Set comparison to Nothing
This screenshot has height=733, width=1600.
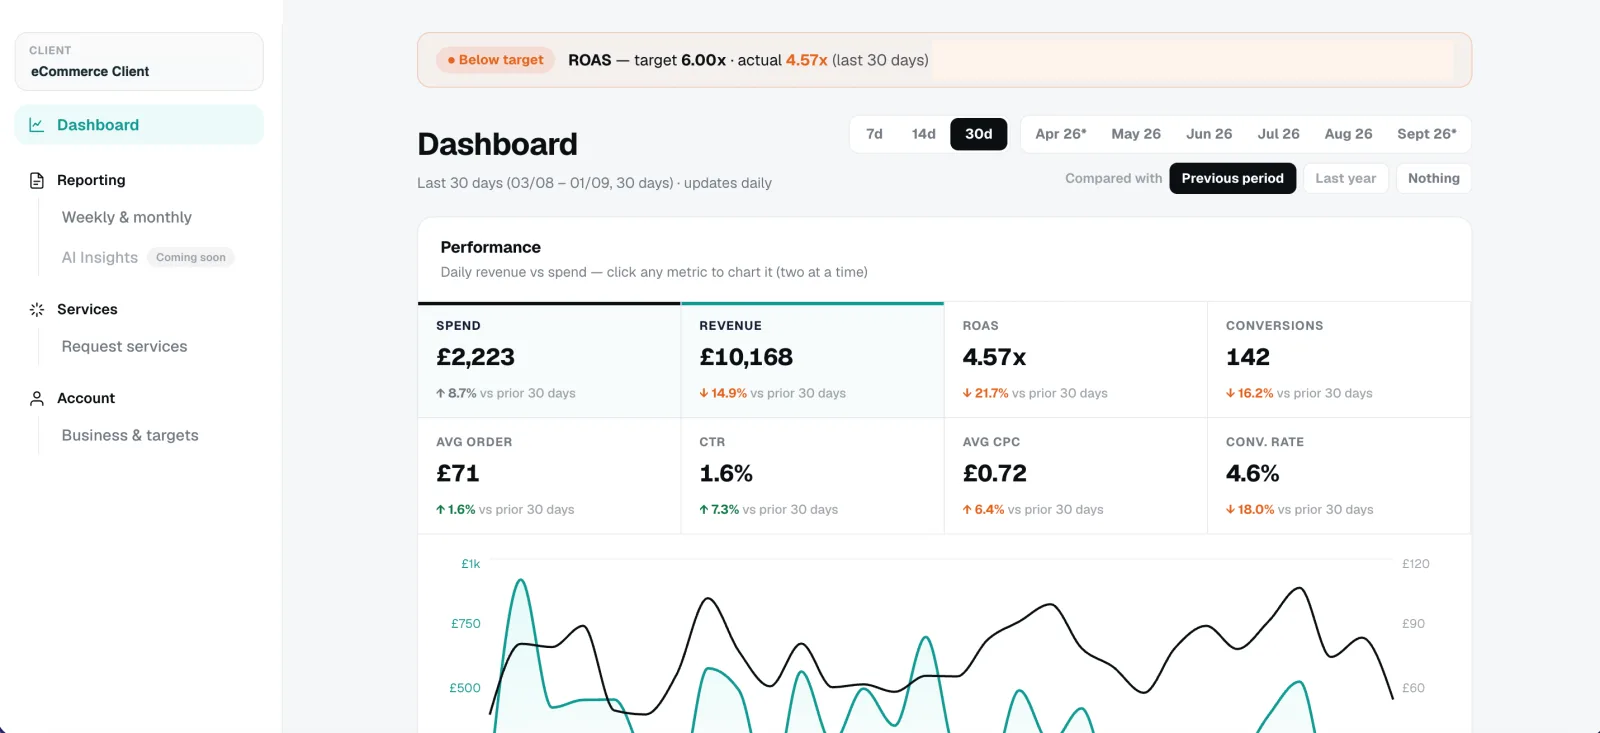(x=1434, y=178)
